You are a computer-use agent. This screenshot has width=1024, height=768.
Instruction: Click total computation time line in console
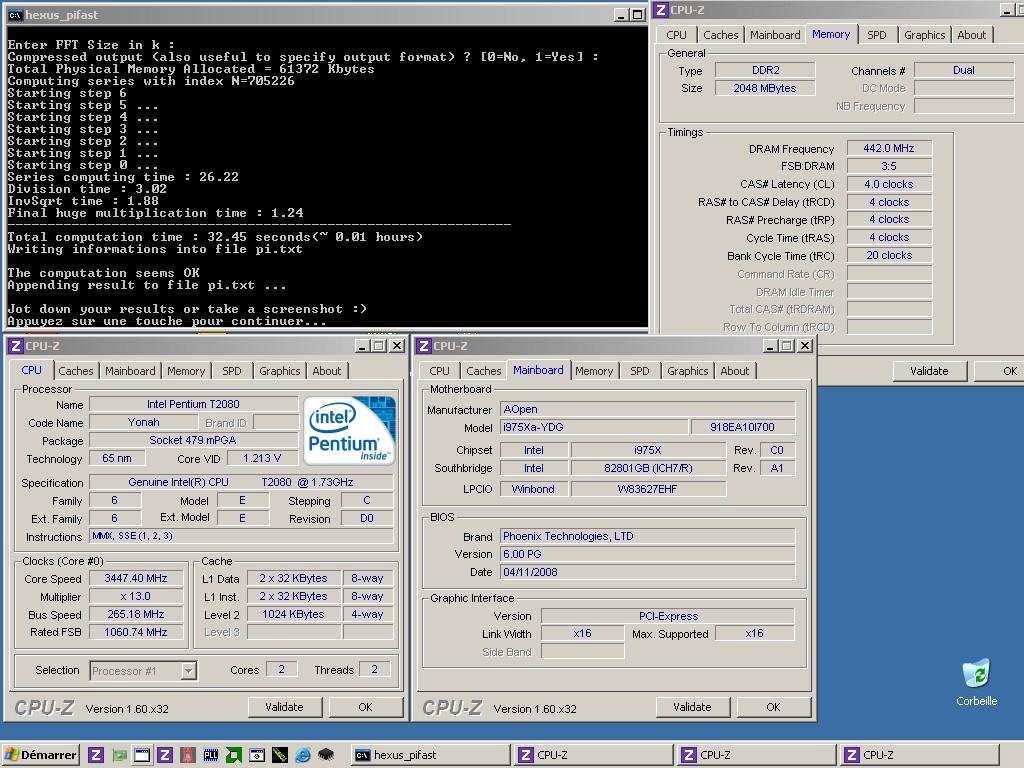[x=215, y=237]
